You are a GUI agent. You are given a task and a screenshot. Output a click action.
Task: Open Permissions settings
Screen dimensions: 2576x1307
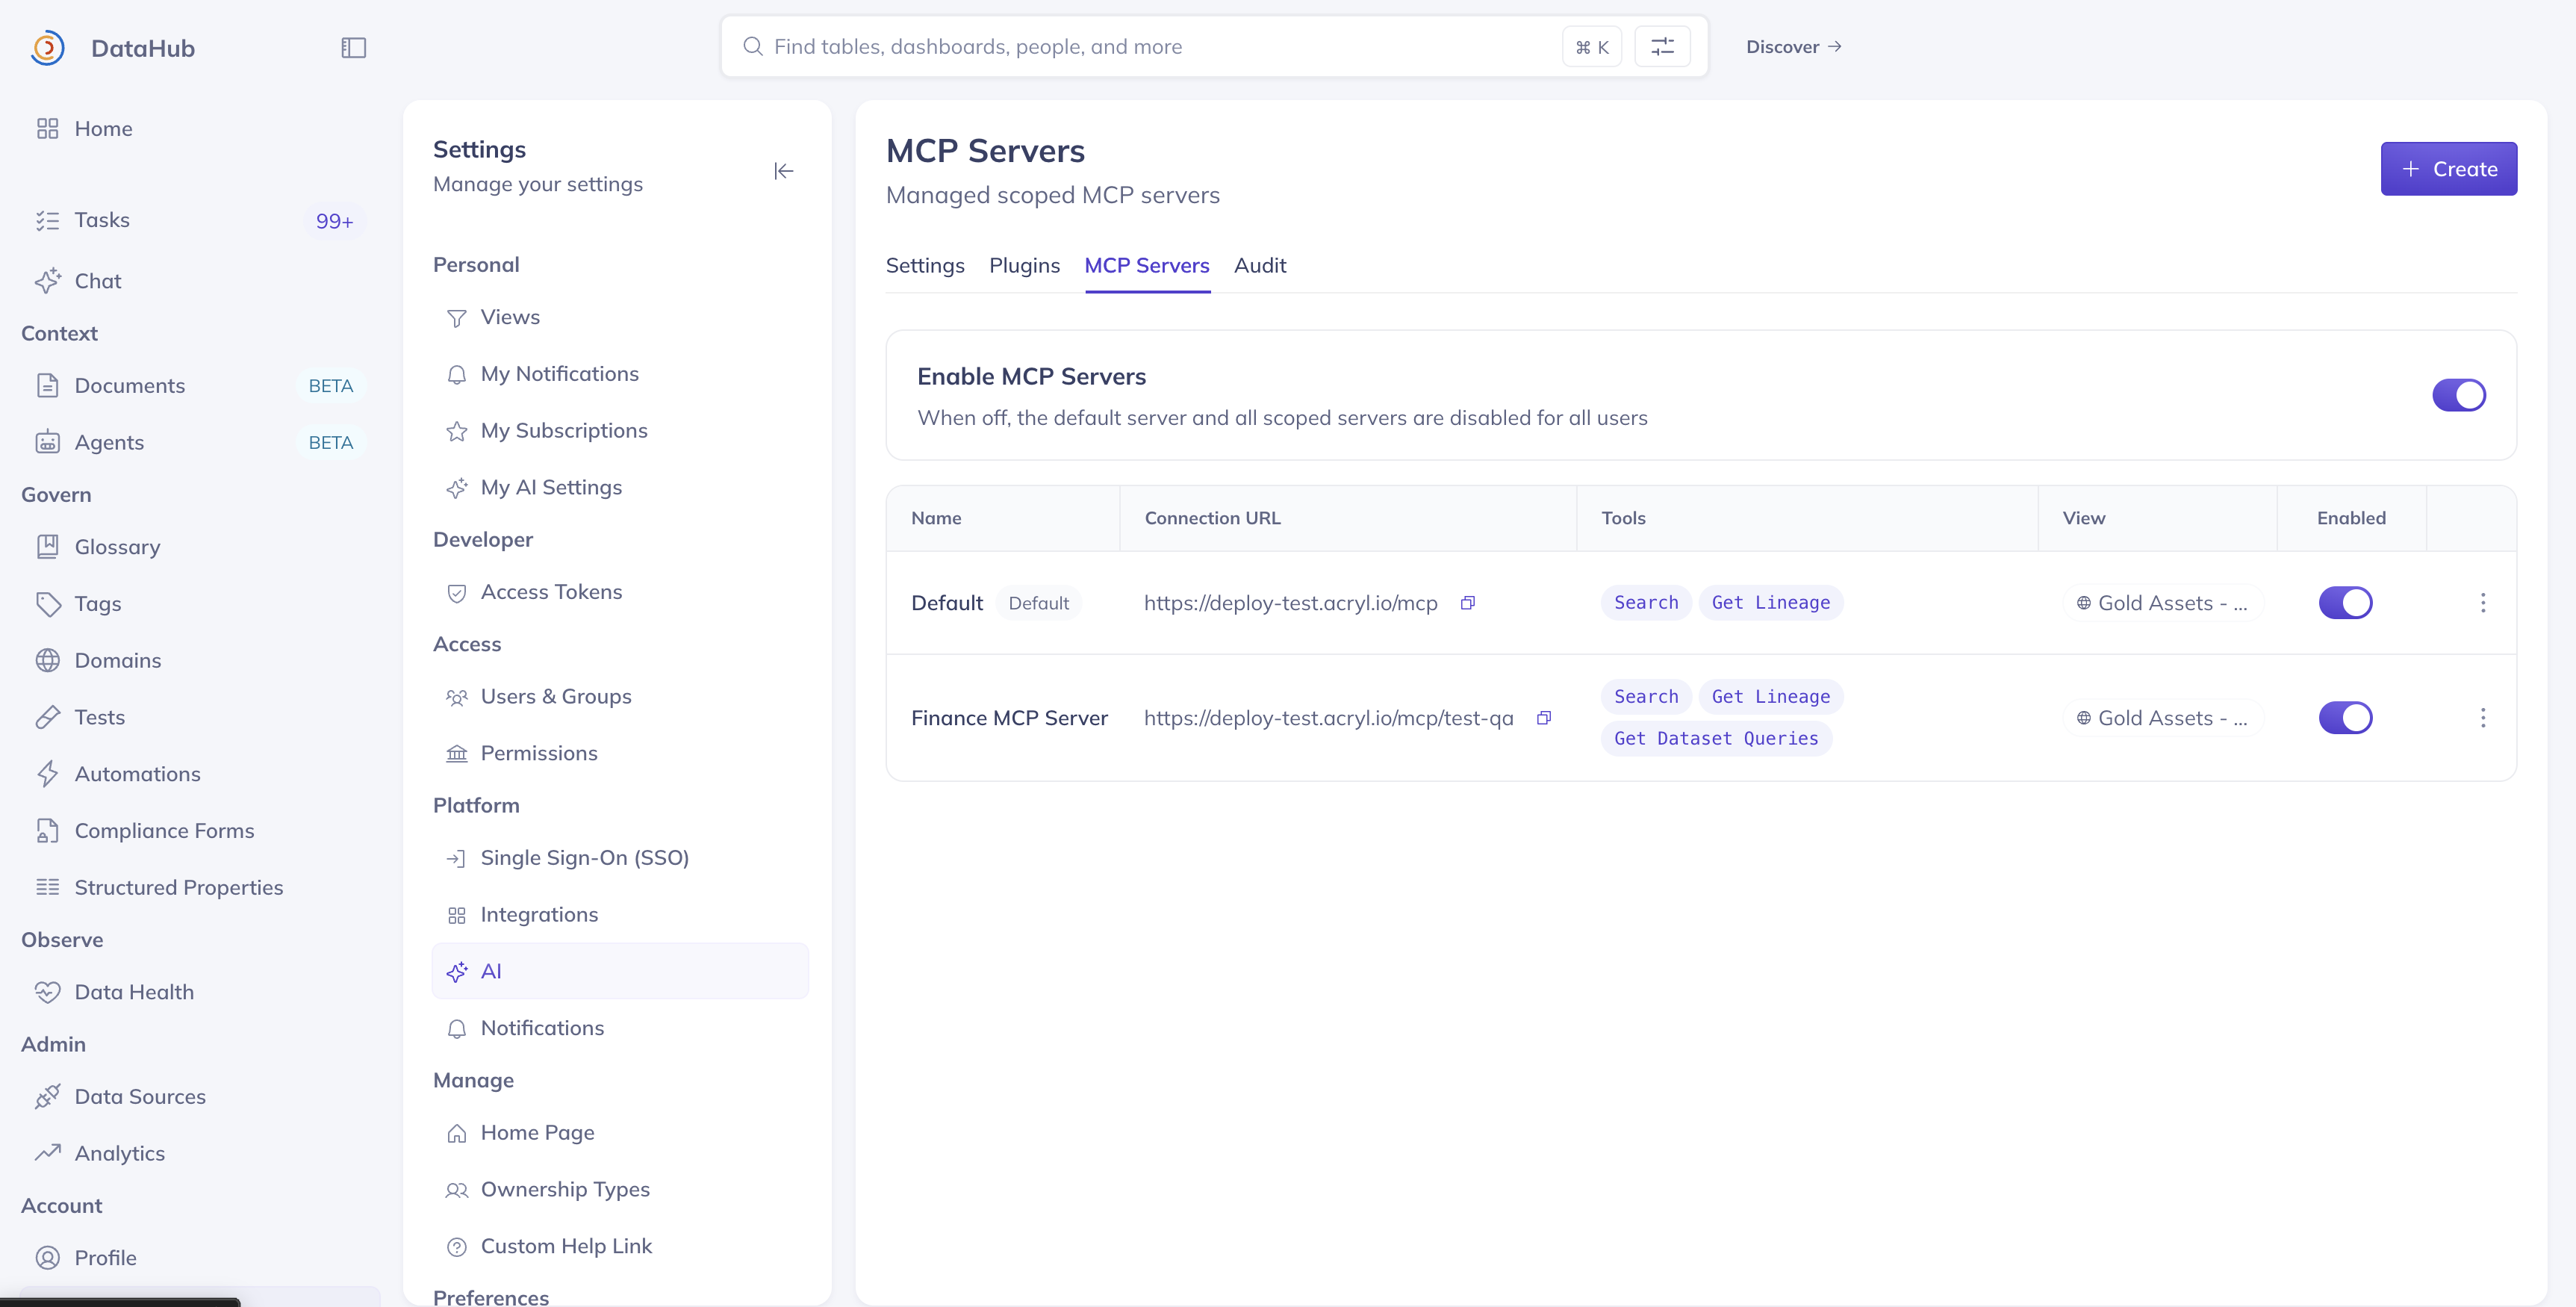(620, 753)
